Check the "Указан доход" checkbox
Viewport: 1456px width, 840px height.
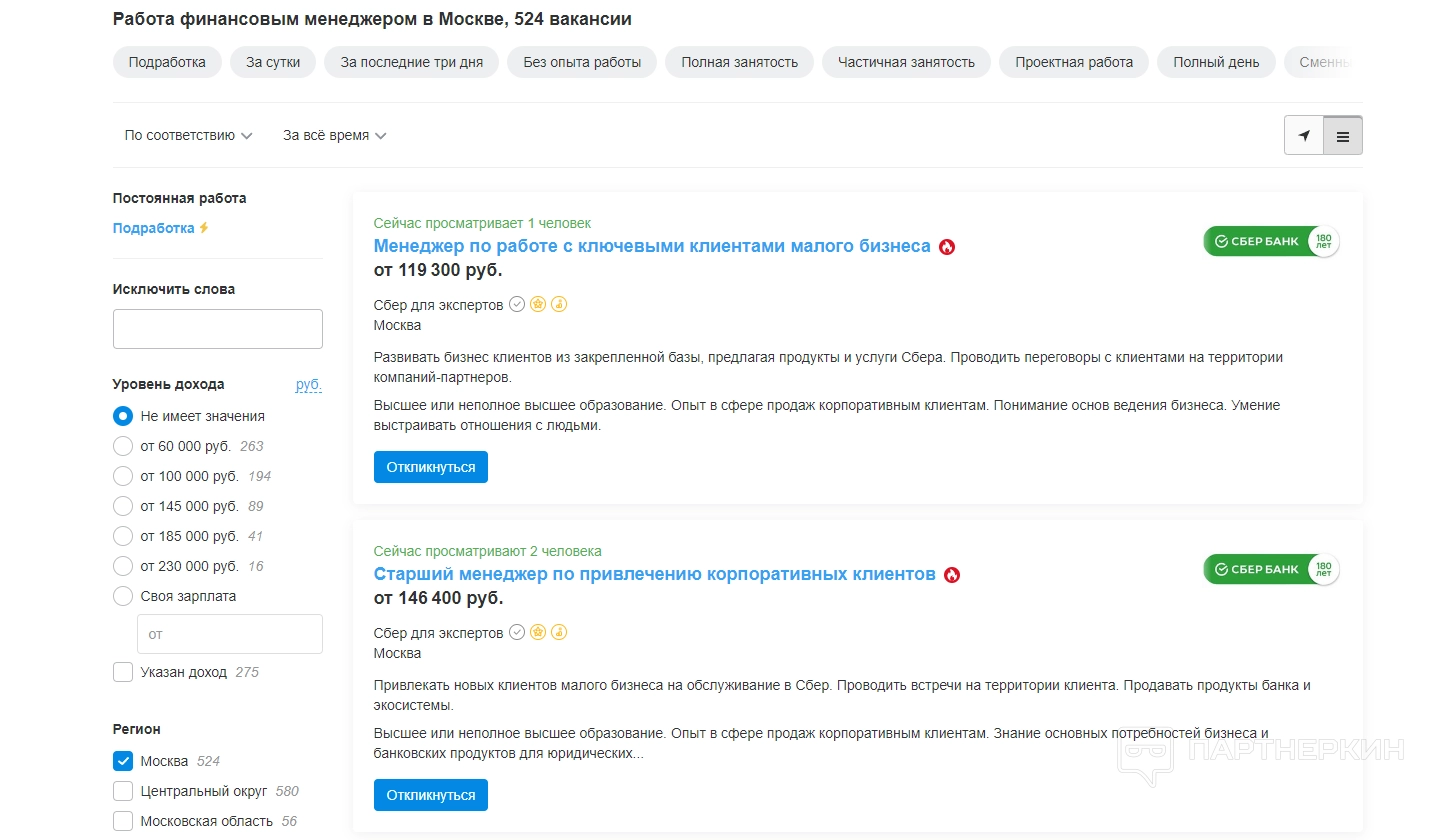[x=123, y=672]
